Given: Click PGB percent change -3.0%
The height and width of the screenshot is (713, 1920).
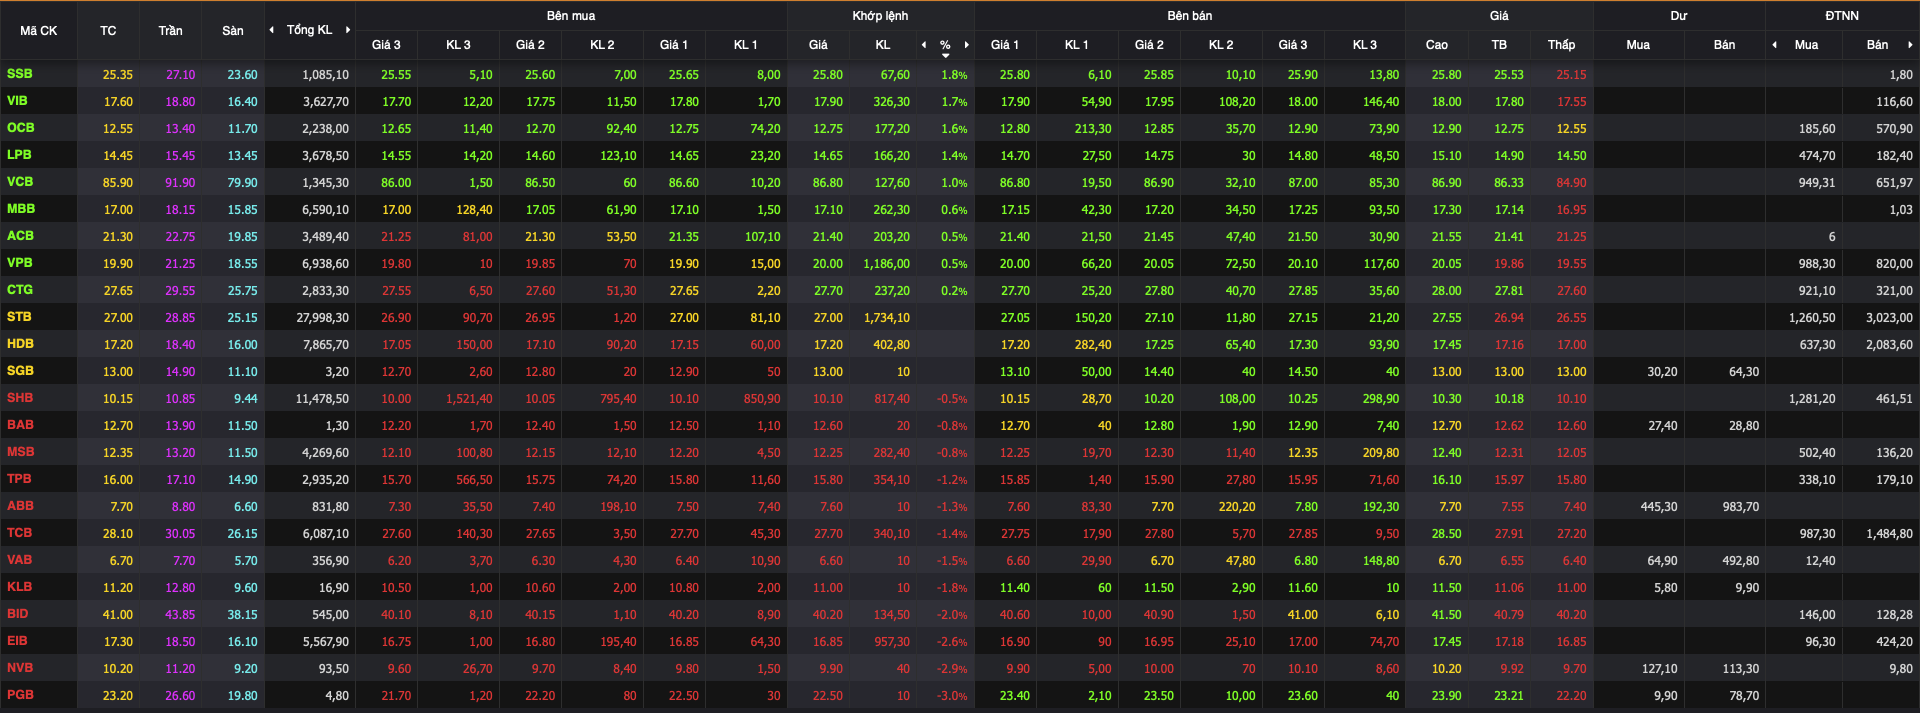Looking at the screenshot, I should coord(952,696).
